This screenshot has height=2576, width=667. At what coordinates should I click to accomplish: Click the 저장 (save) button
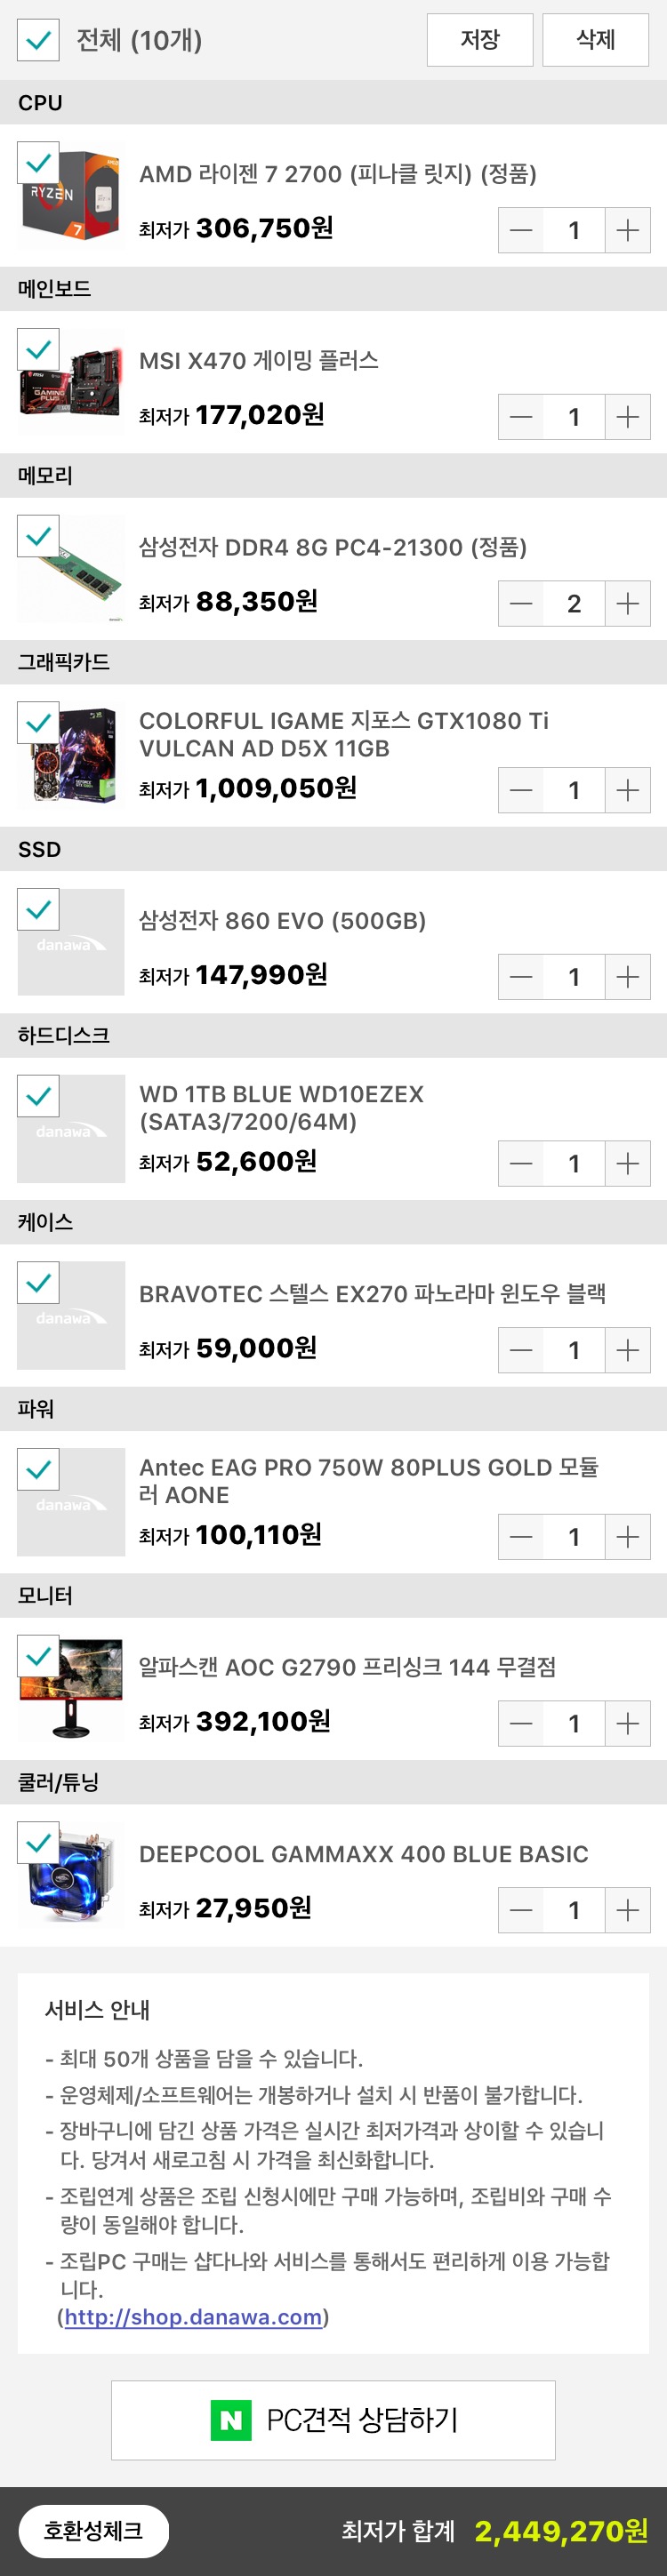[x=480, y=40]
